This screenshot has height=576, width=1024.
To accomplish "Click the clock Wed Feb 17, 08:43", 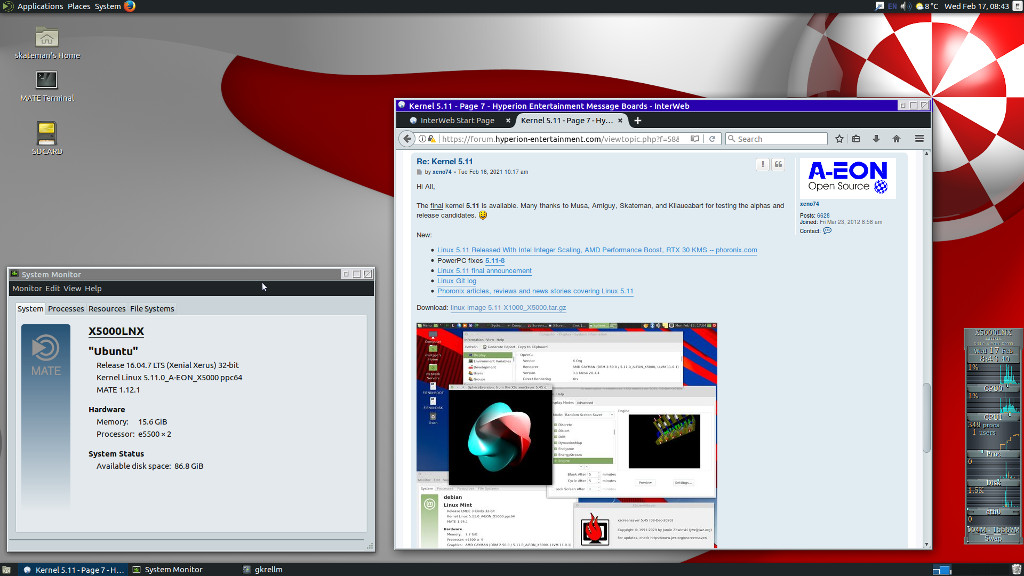I will point(977,6).
